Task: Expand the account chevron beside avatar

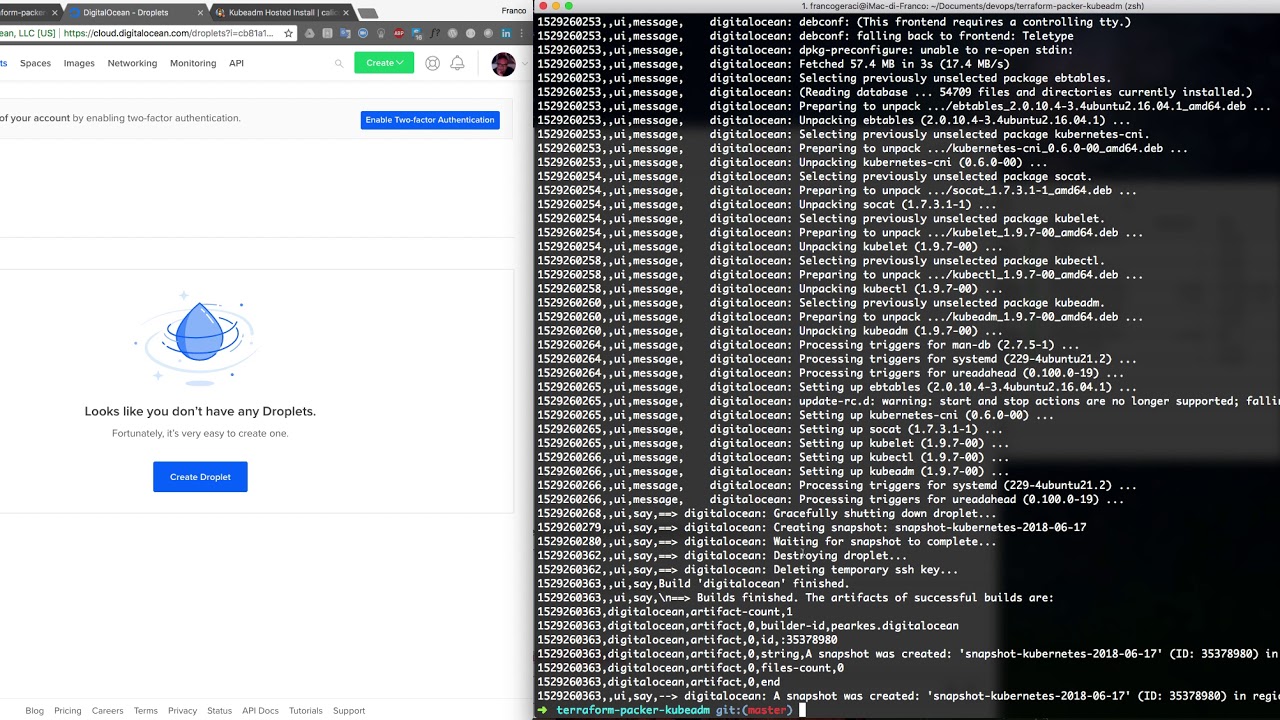Action: [525, 63]
